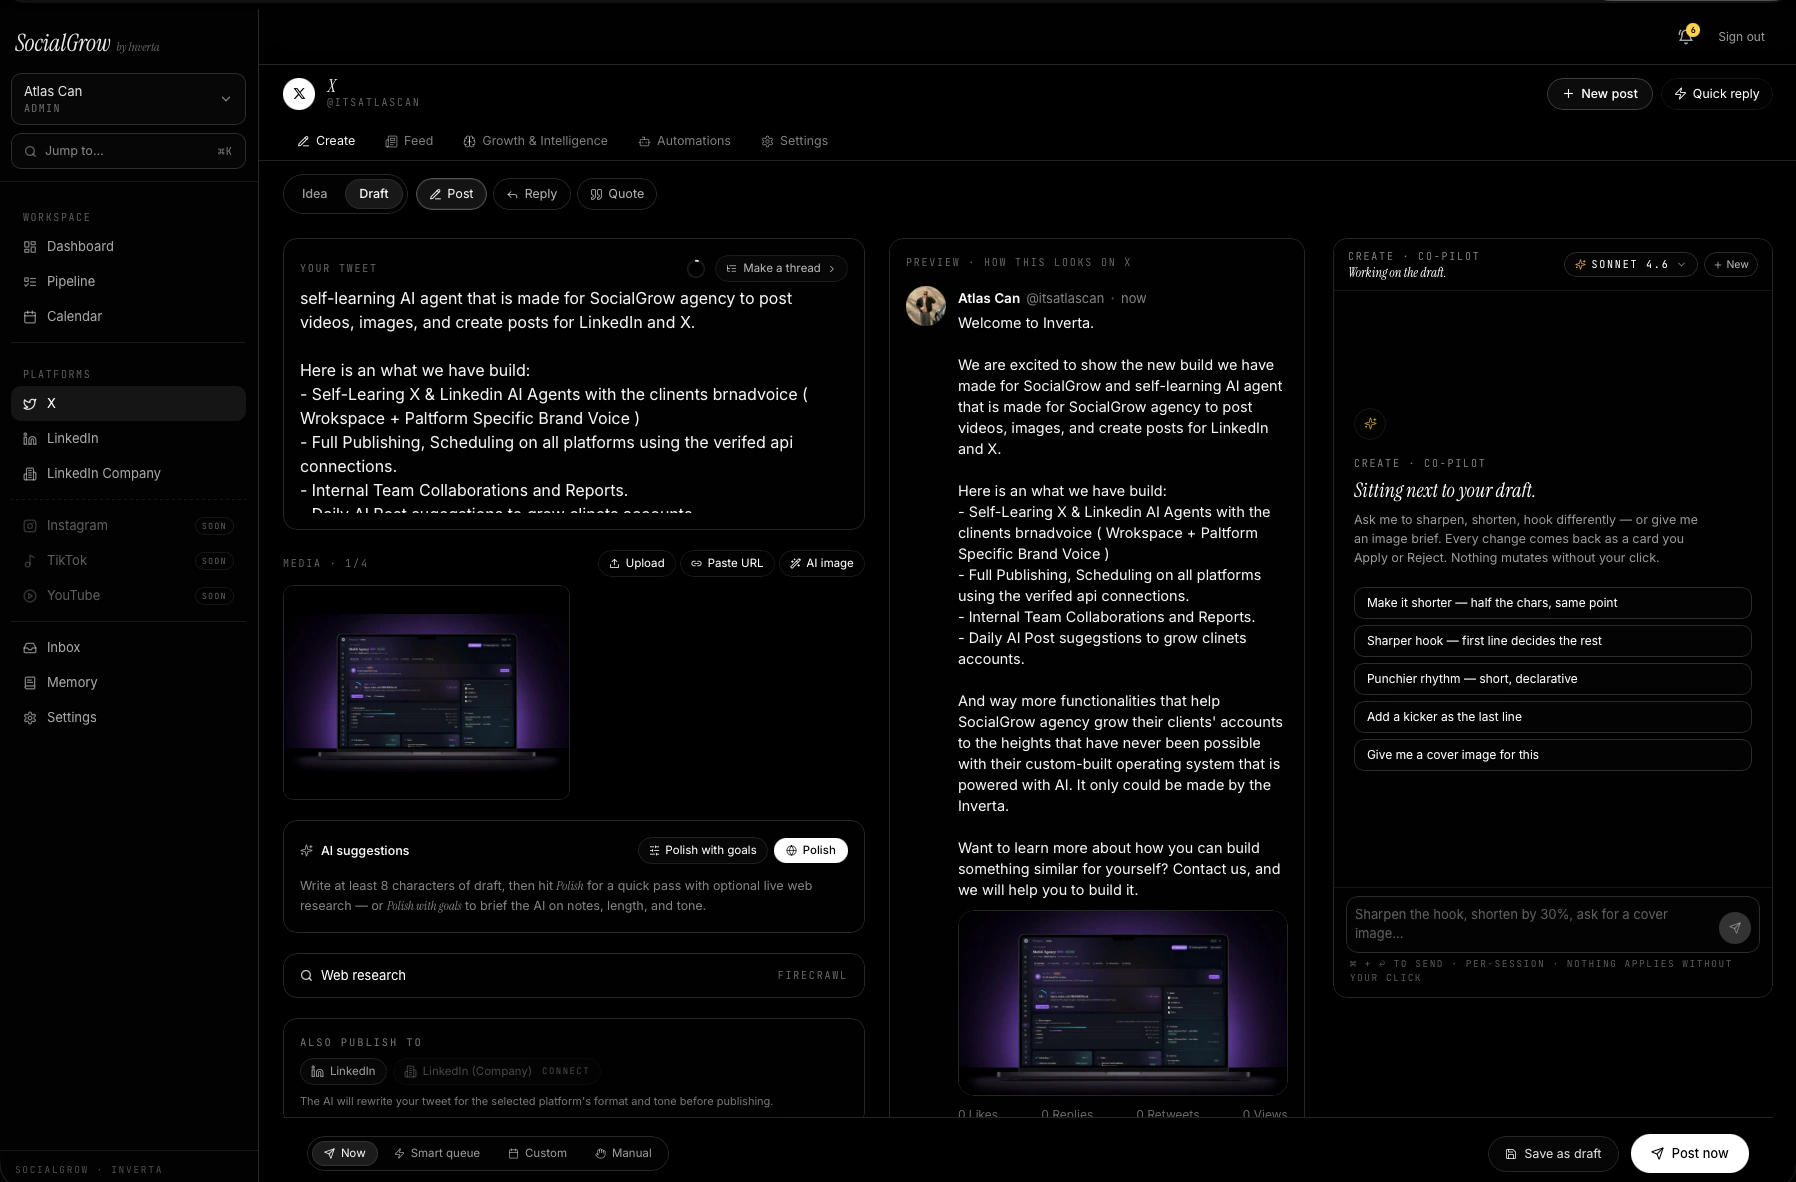Viewport: 1796px width, 1182px height.
Task: Open the Sonnet 4.6 model dropdown
Action: point(1630,264)
